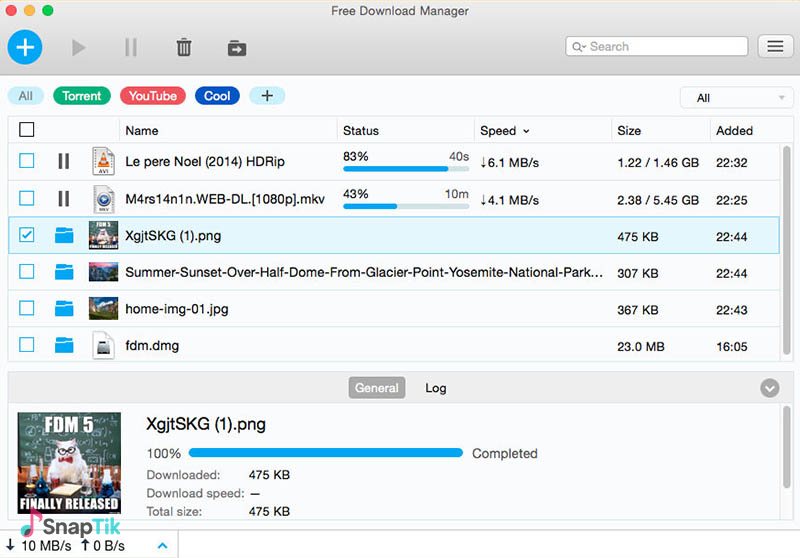Filter by the YouTube tag
800x558 pixels.
153,96
